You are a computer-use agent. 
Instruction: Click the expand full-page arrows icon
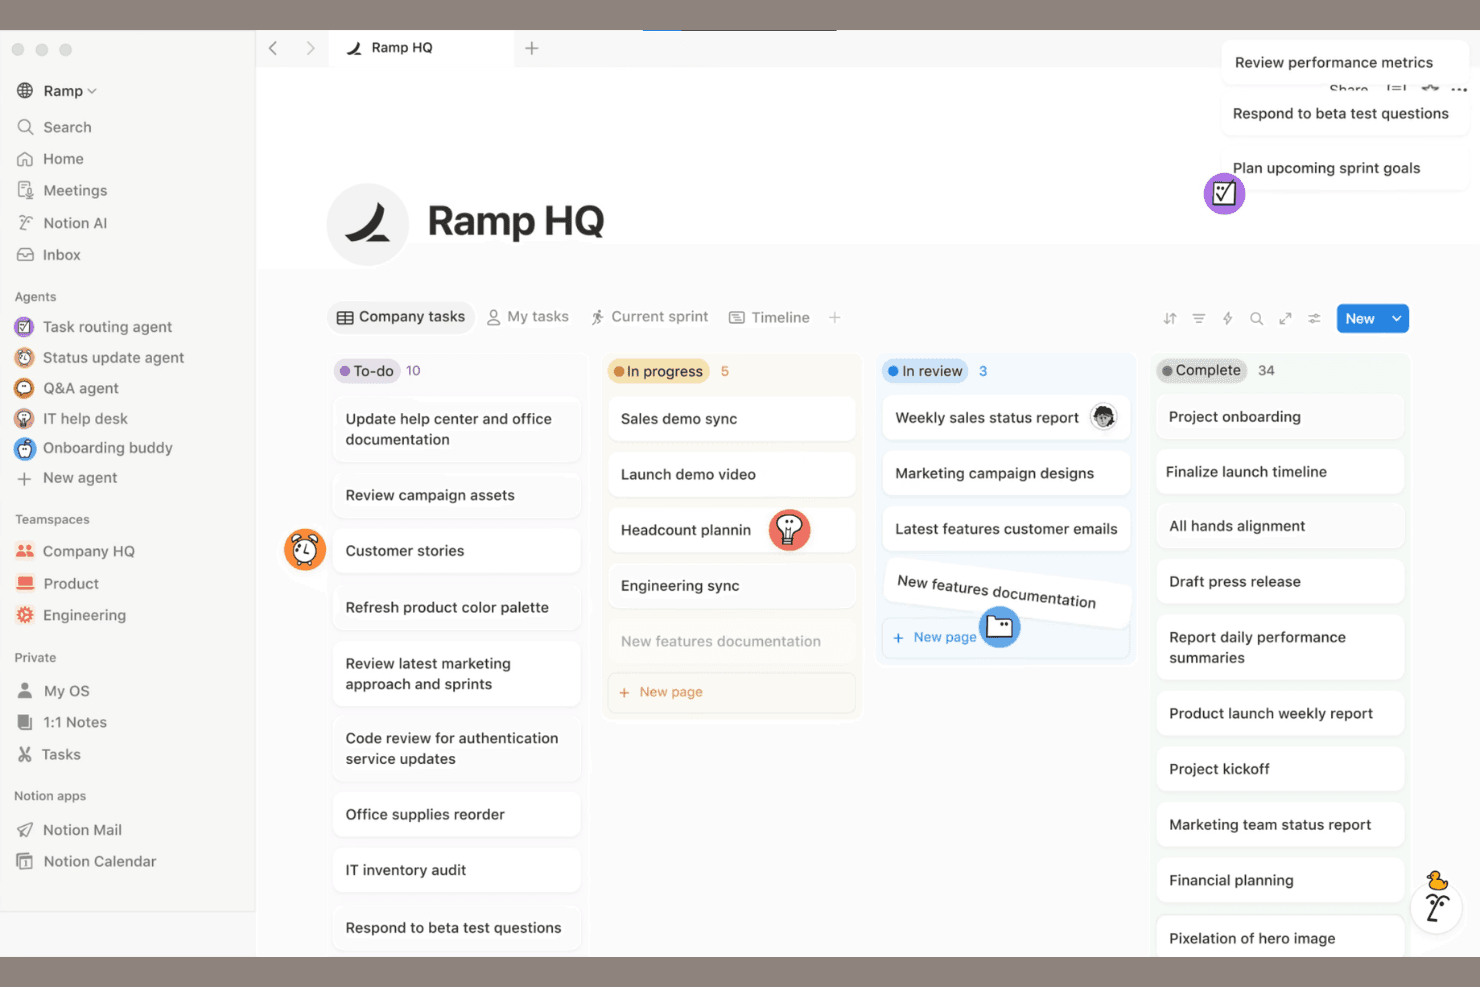point(1285,319)
